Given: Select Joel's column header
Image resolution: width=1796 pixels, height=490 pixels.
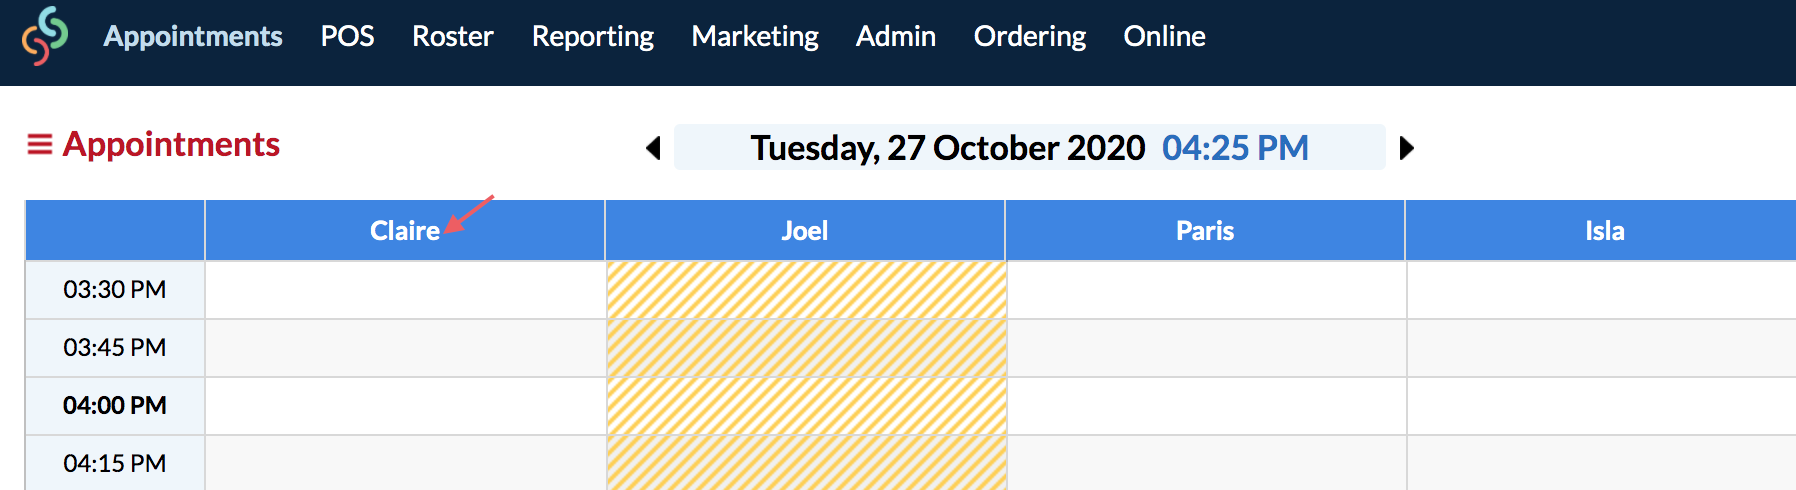Looking at the screenshot, I should [x=805, y=231].
